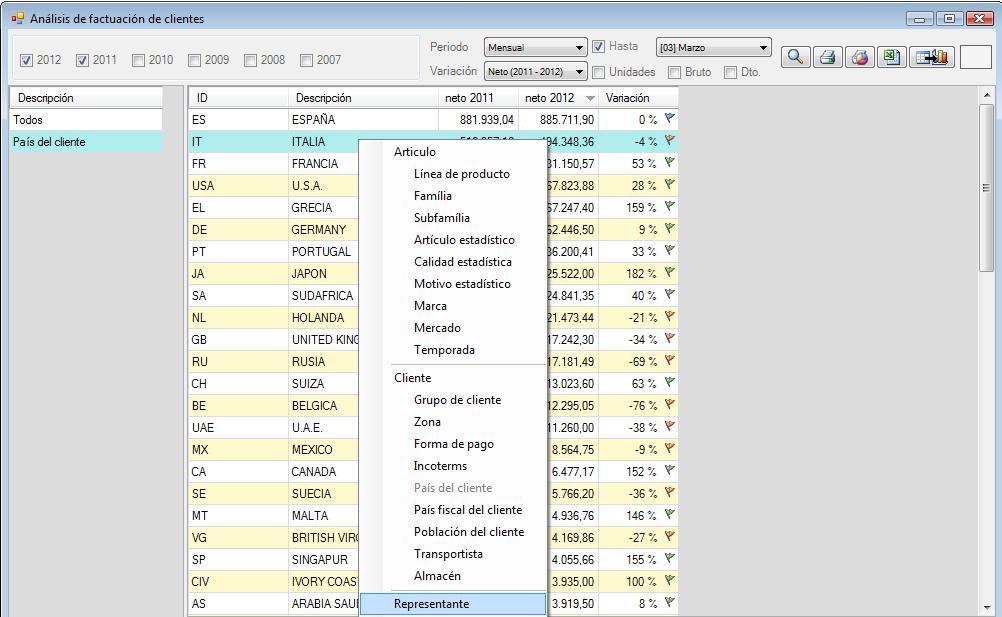Click the magnifying glass search button
The width and height of the screenshot is (1002, 617).
tap(796, 57)
